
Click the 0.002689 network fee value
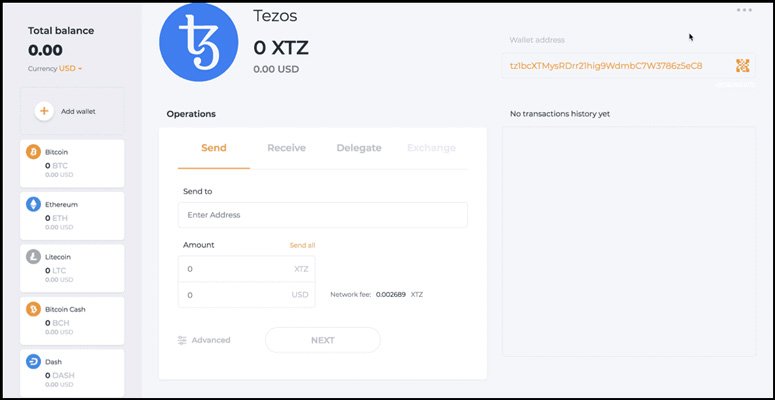click(390, 294)
